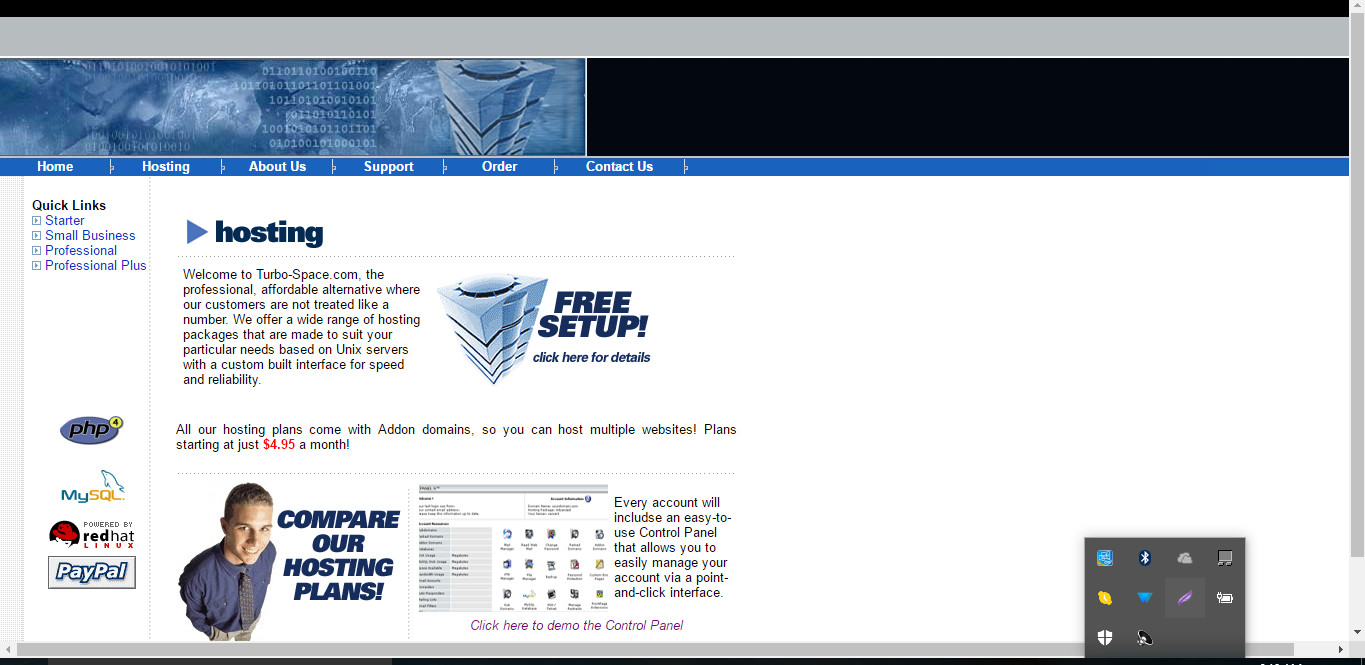Select Support in the navigation bar
This screenshot has height=665, width=1365.
click(x=389, y=167)
